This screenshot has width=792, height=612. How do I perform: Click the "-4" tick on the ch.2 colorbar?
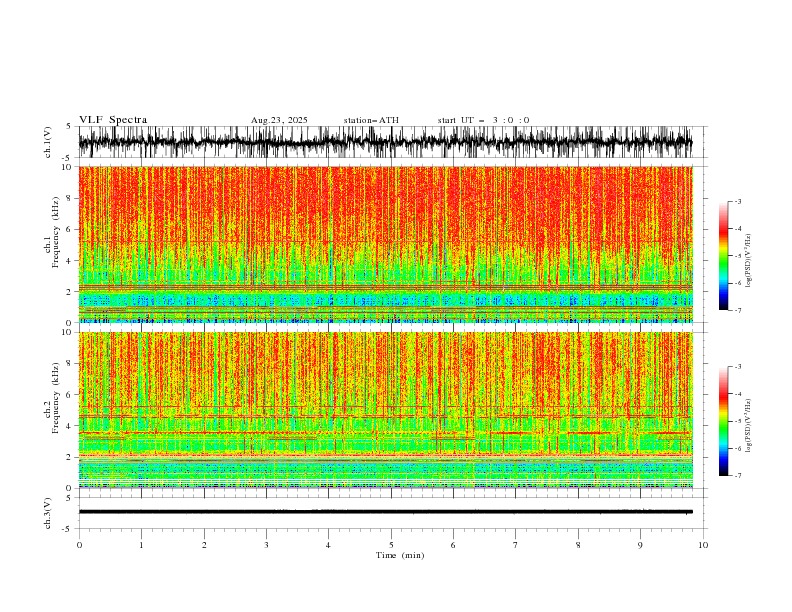click(738, 394)
